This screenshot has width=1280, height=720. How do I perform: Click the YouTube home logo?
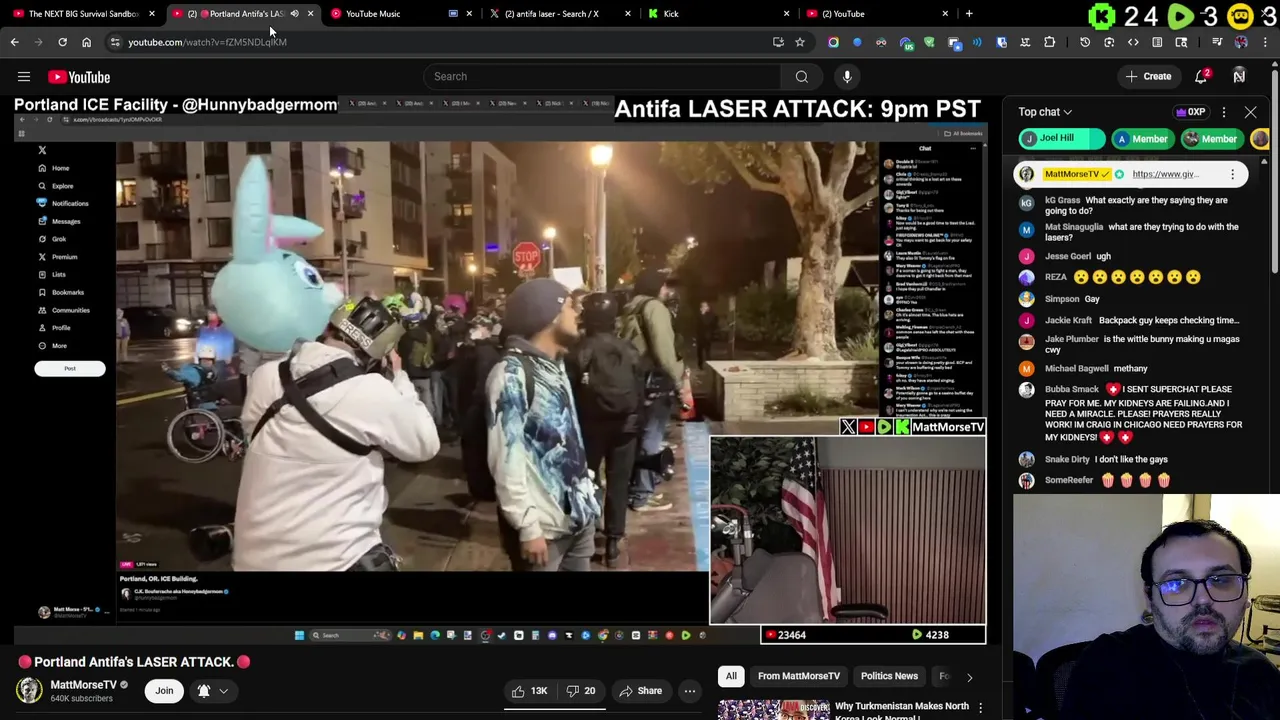[79, 77]
